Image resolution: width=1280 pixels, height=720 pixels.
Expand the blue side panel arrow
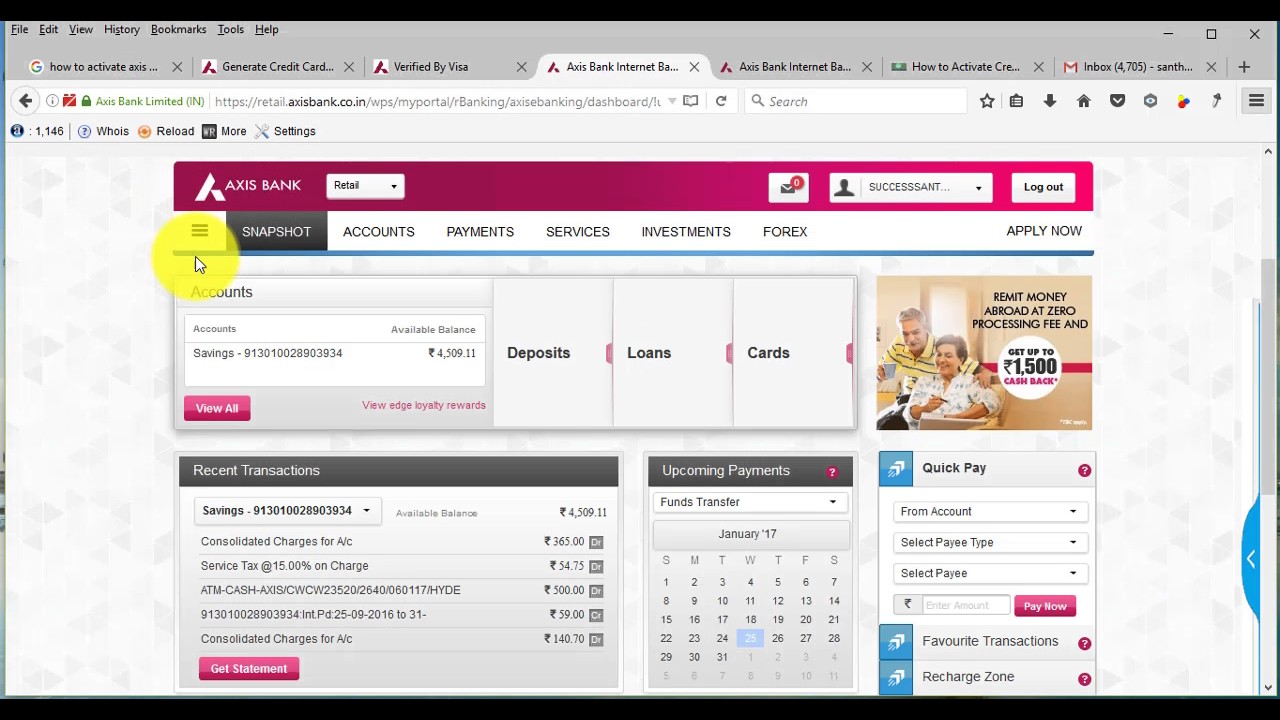pos(1250,559)
